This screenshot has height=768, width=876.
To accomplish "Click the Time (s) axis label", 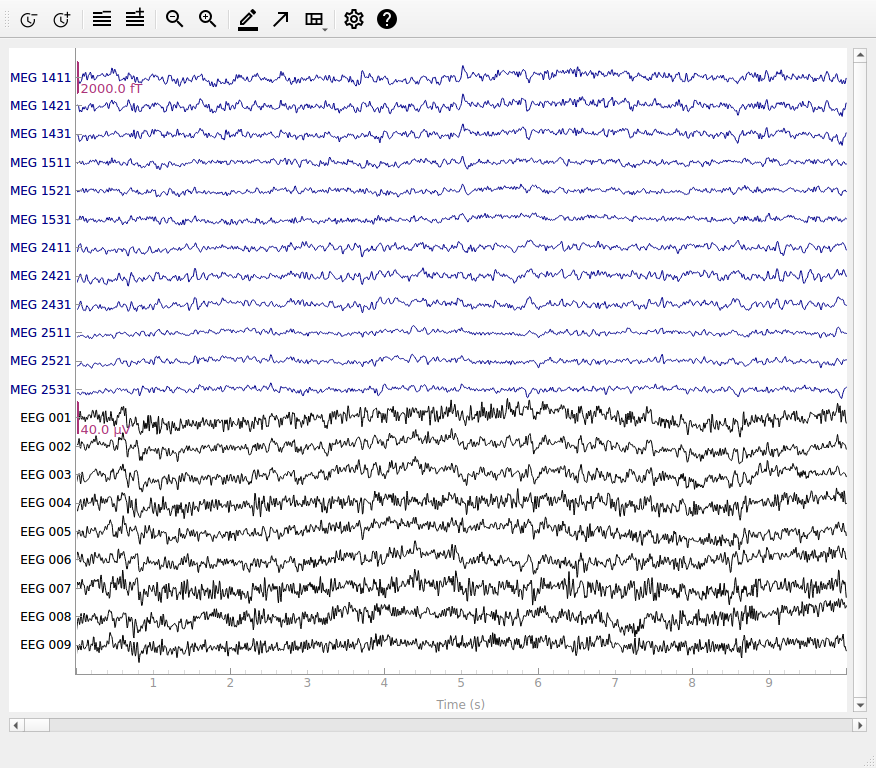I will click(x=461, y=704).
